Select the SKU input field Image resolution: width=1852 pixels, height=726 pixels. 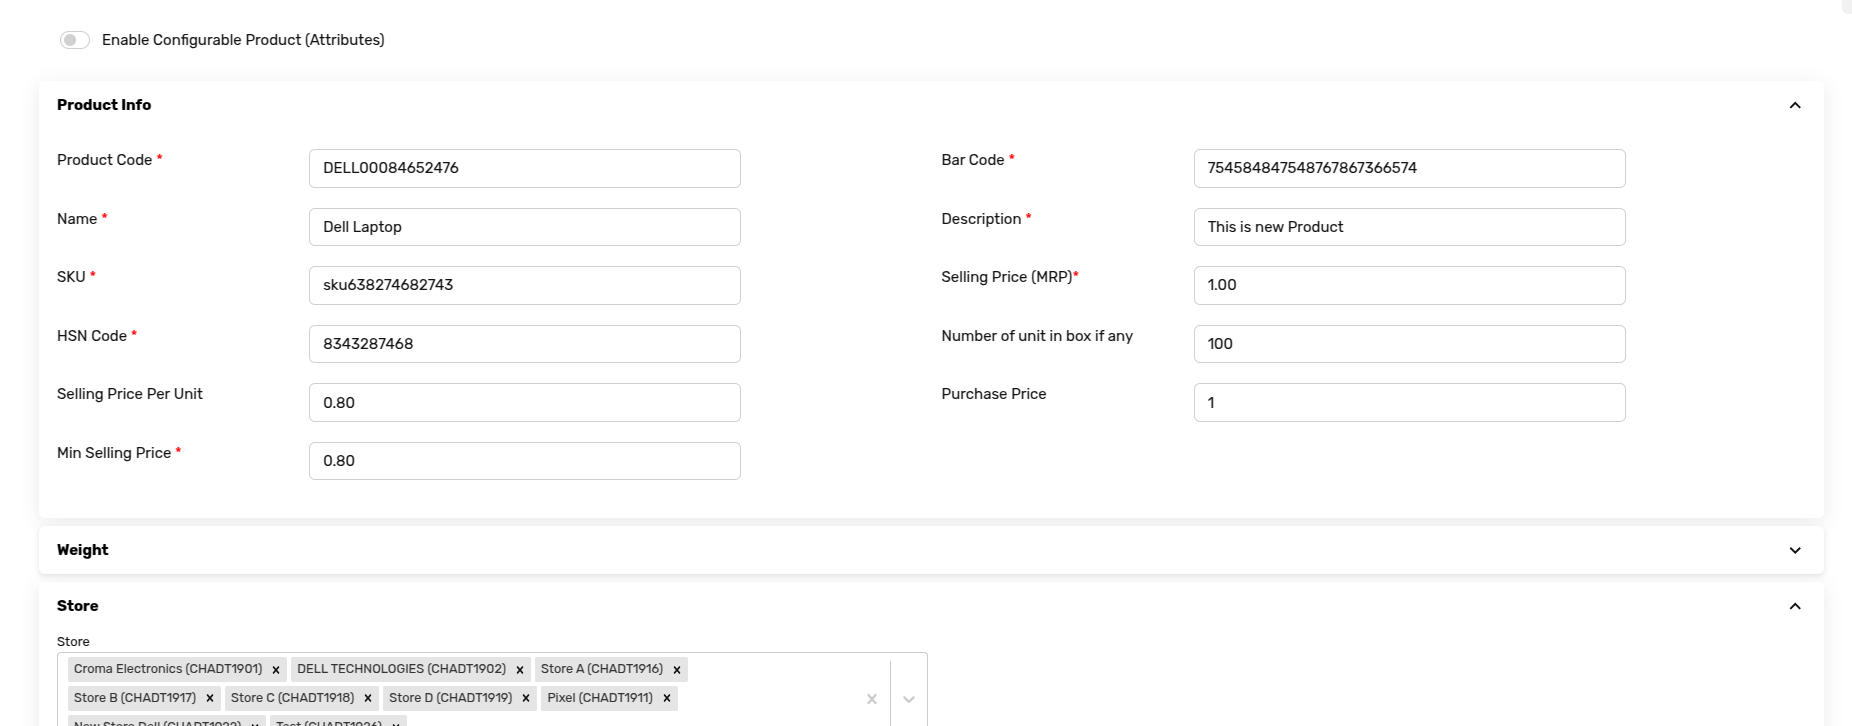click(x=525, y=285)
